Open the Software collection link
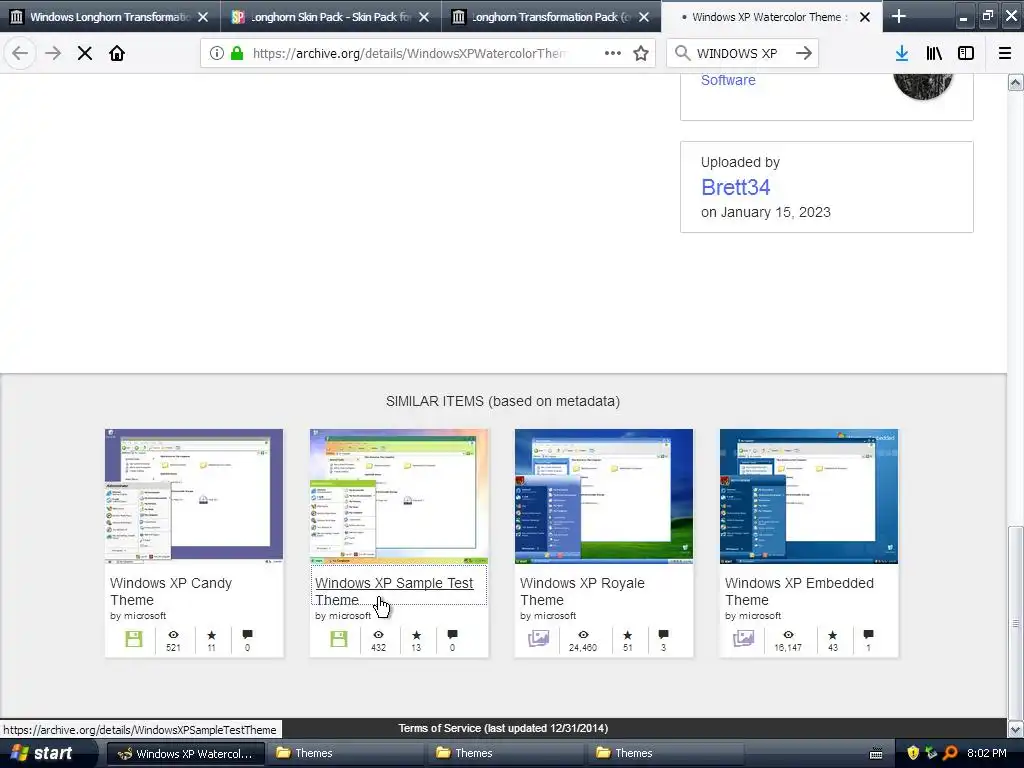Viewport: 1024px width, 768px height. click(728, 80)
